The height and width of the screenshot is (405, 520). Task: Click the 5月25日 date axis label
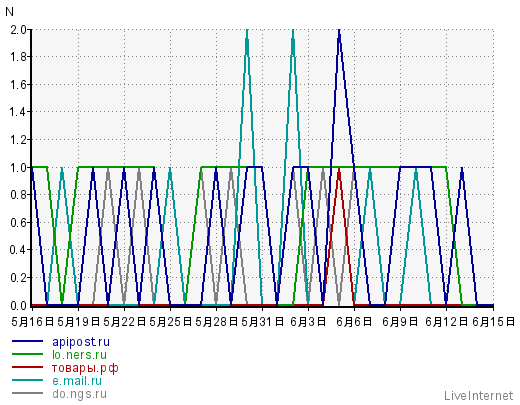171,322
